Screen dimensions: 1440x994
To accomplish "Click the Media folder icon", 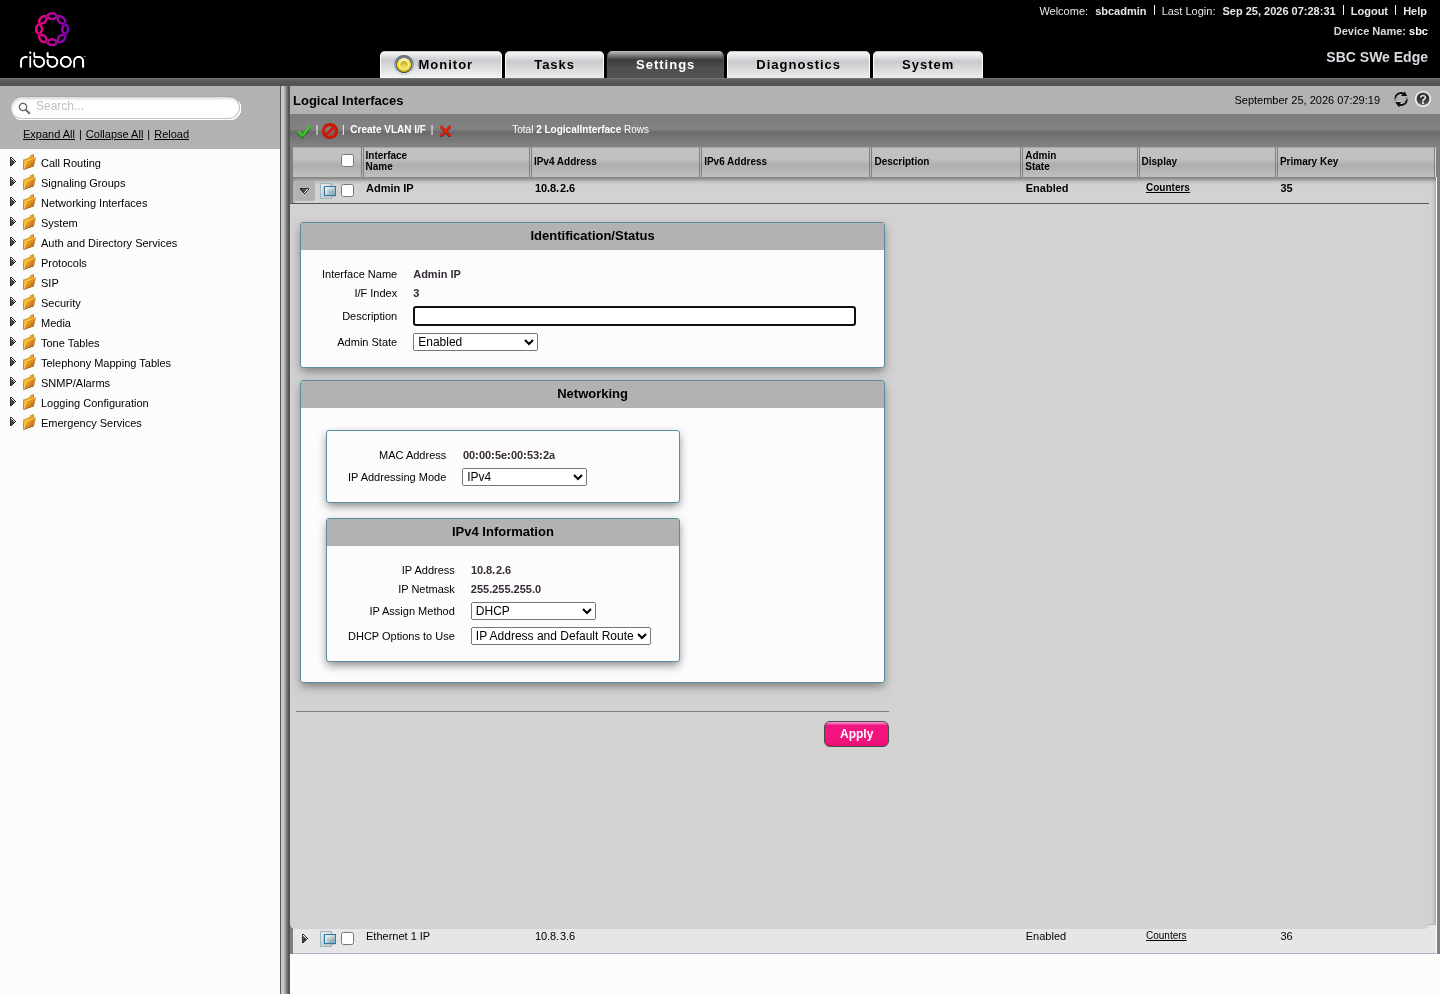I will pos(29,322).
